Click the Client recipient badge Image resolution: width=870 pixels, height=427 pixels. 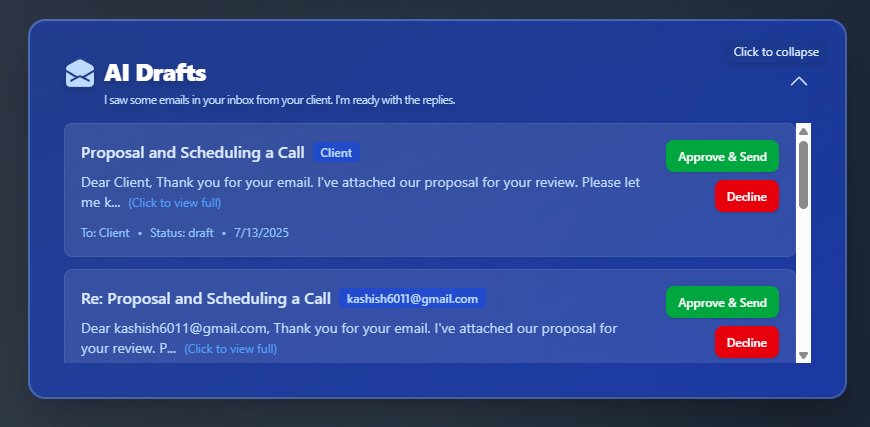pyautogui.click(x=336, y=152)
